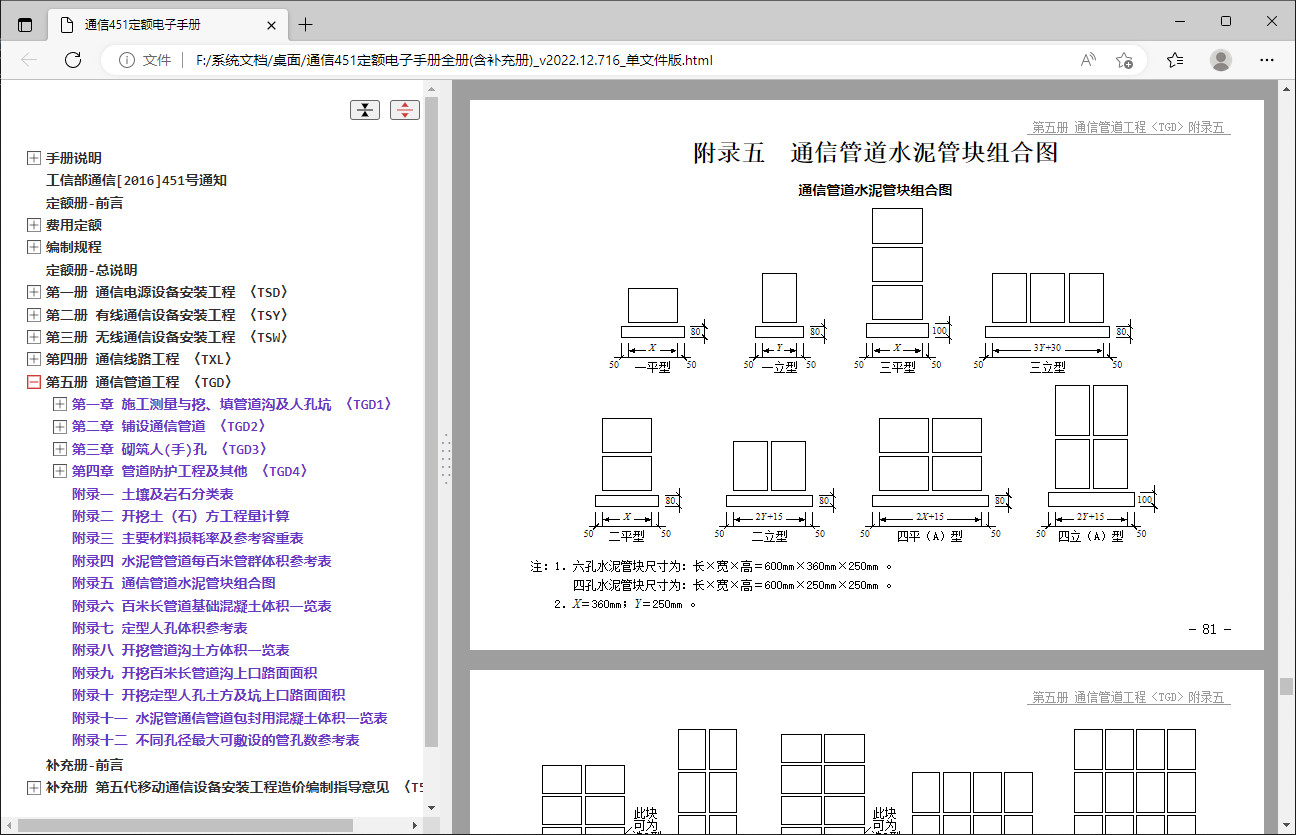Open 工信部通信[2016]451号通知
Viewport: 1296px width, 835px height.
(136, 181)
